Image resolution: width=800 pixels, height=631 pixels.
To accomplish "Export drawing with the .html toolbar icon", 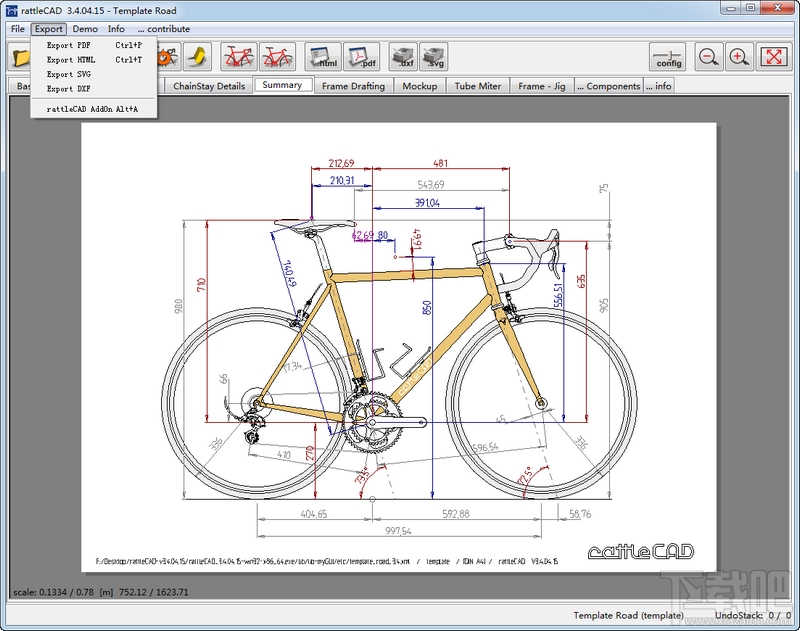I will point(323,57).
